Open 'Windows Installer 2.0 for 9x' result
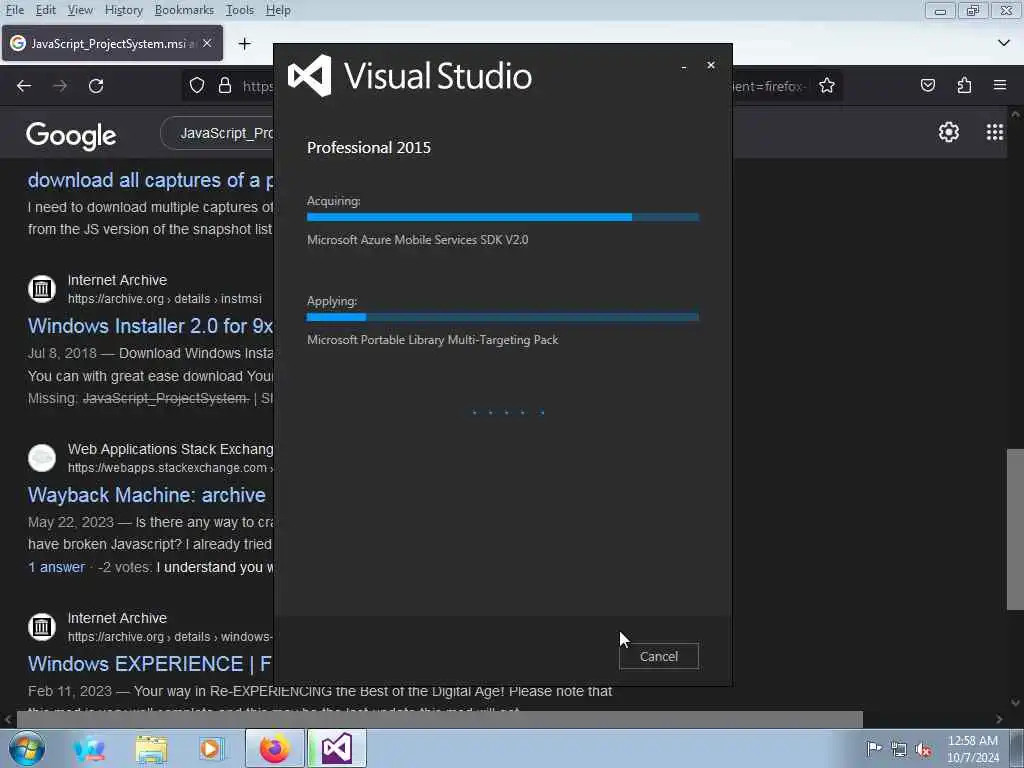This screenshot has height=768, width=1024. [x=150, y=326]
